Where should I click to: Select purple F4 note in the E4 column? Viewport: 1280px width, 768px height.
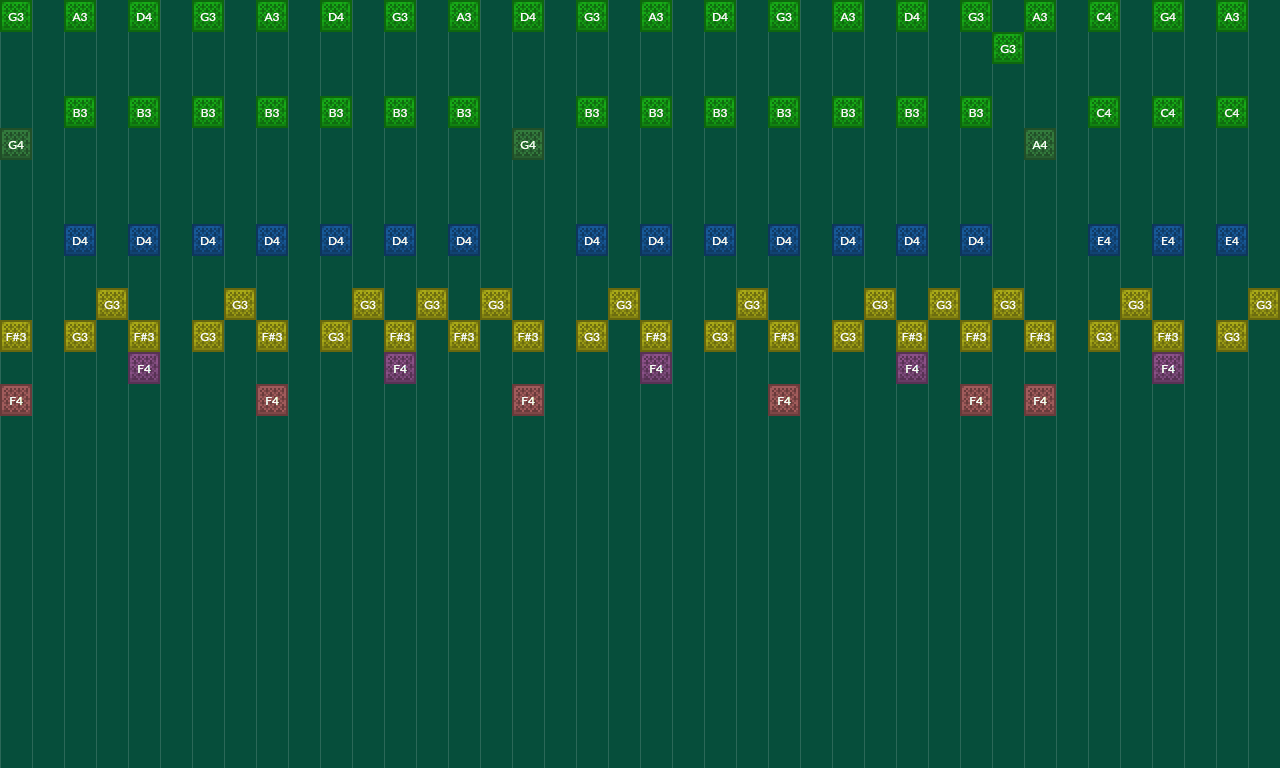coord(1168,369)
